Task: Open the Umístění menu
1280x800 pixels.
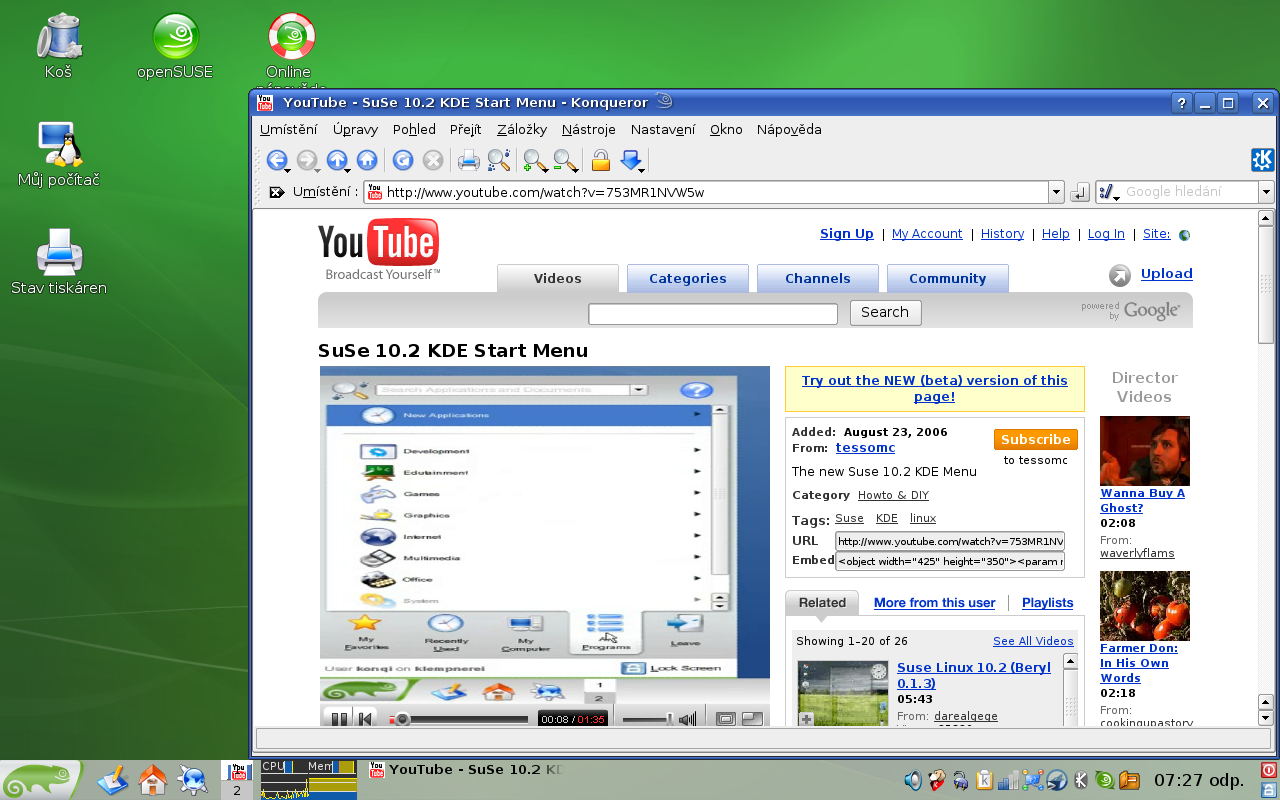Action: coord(289,129)
